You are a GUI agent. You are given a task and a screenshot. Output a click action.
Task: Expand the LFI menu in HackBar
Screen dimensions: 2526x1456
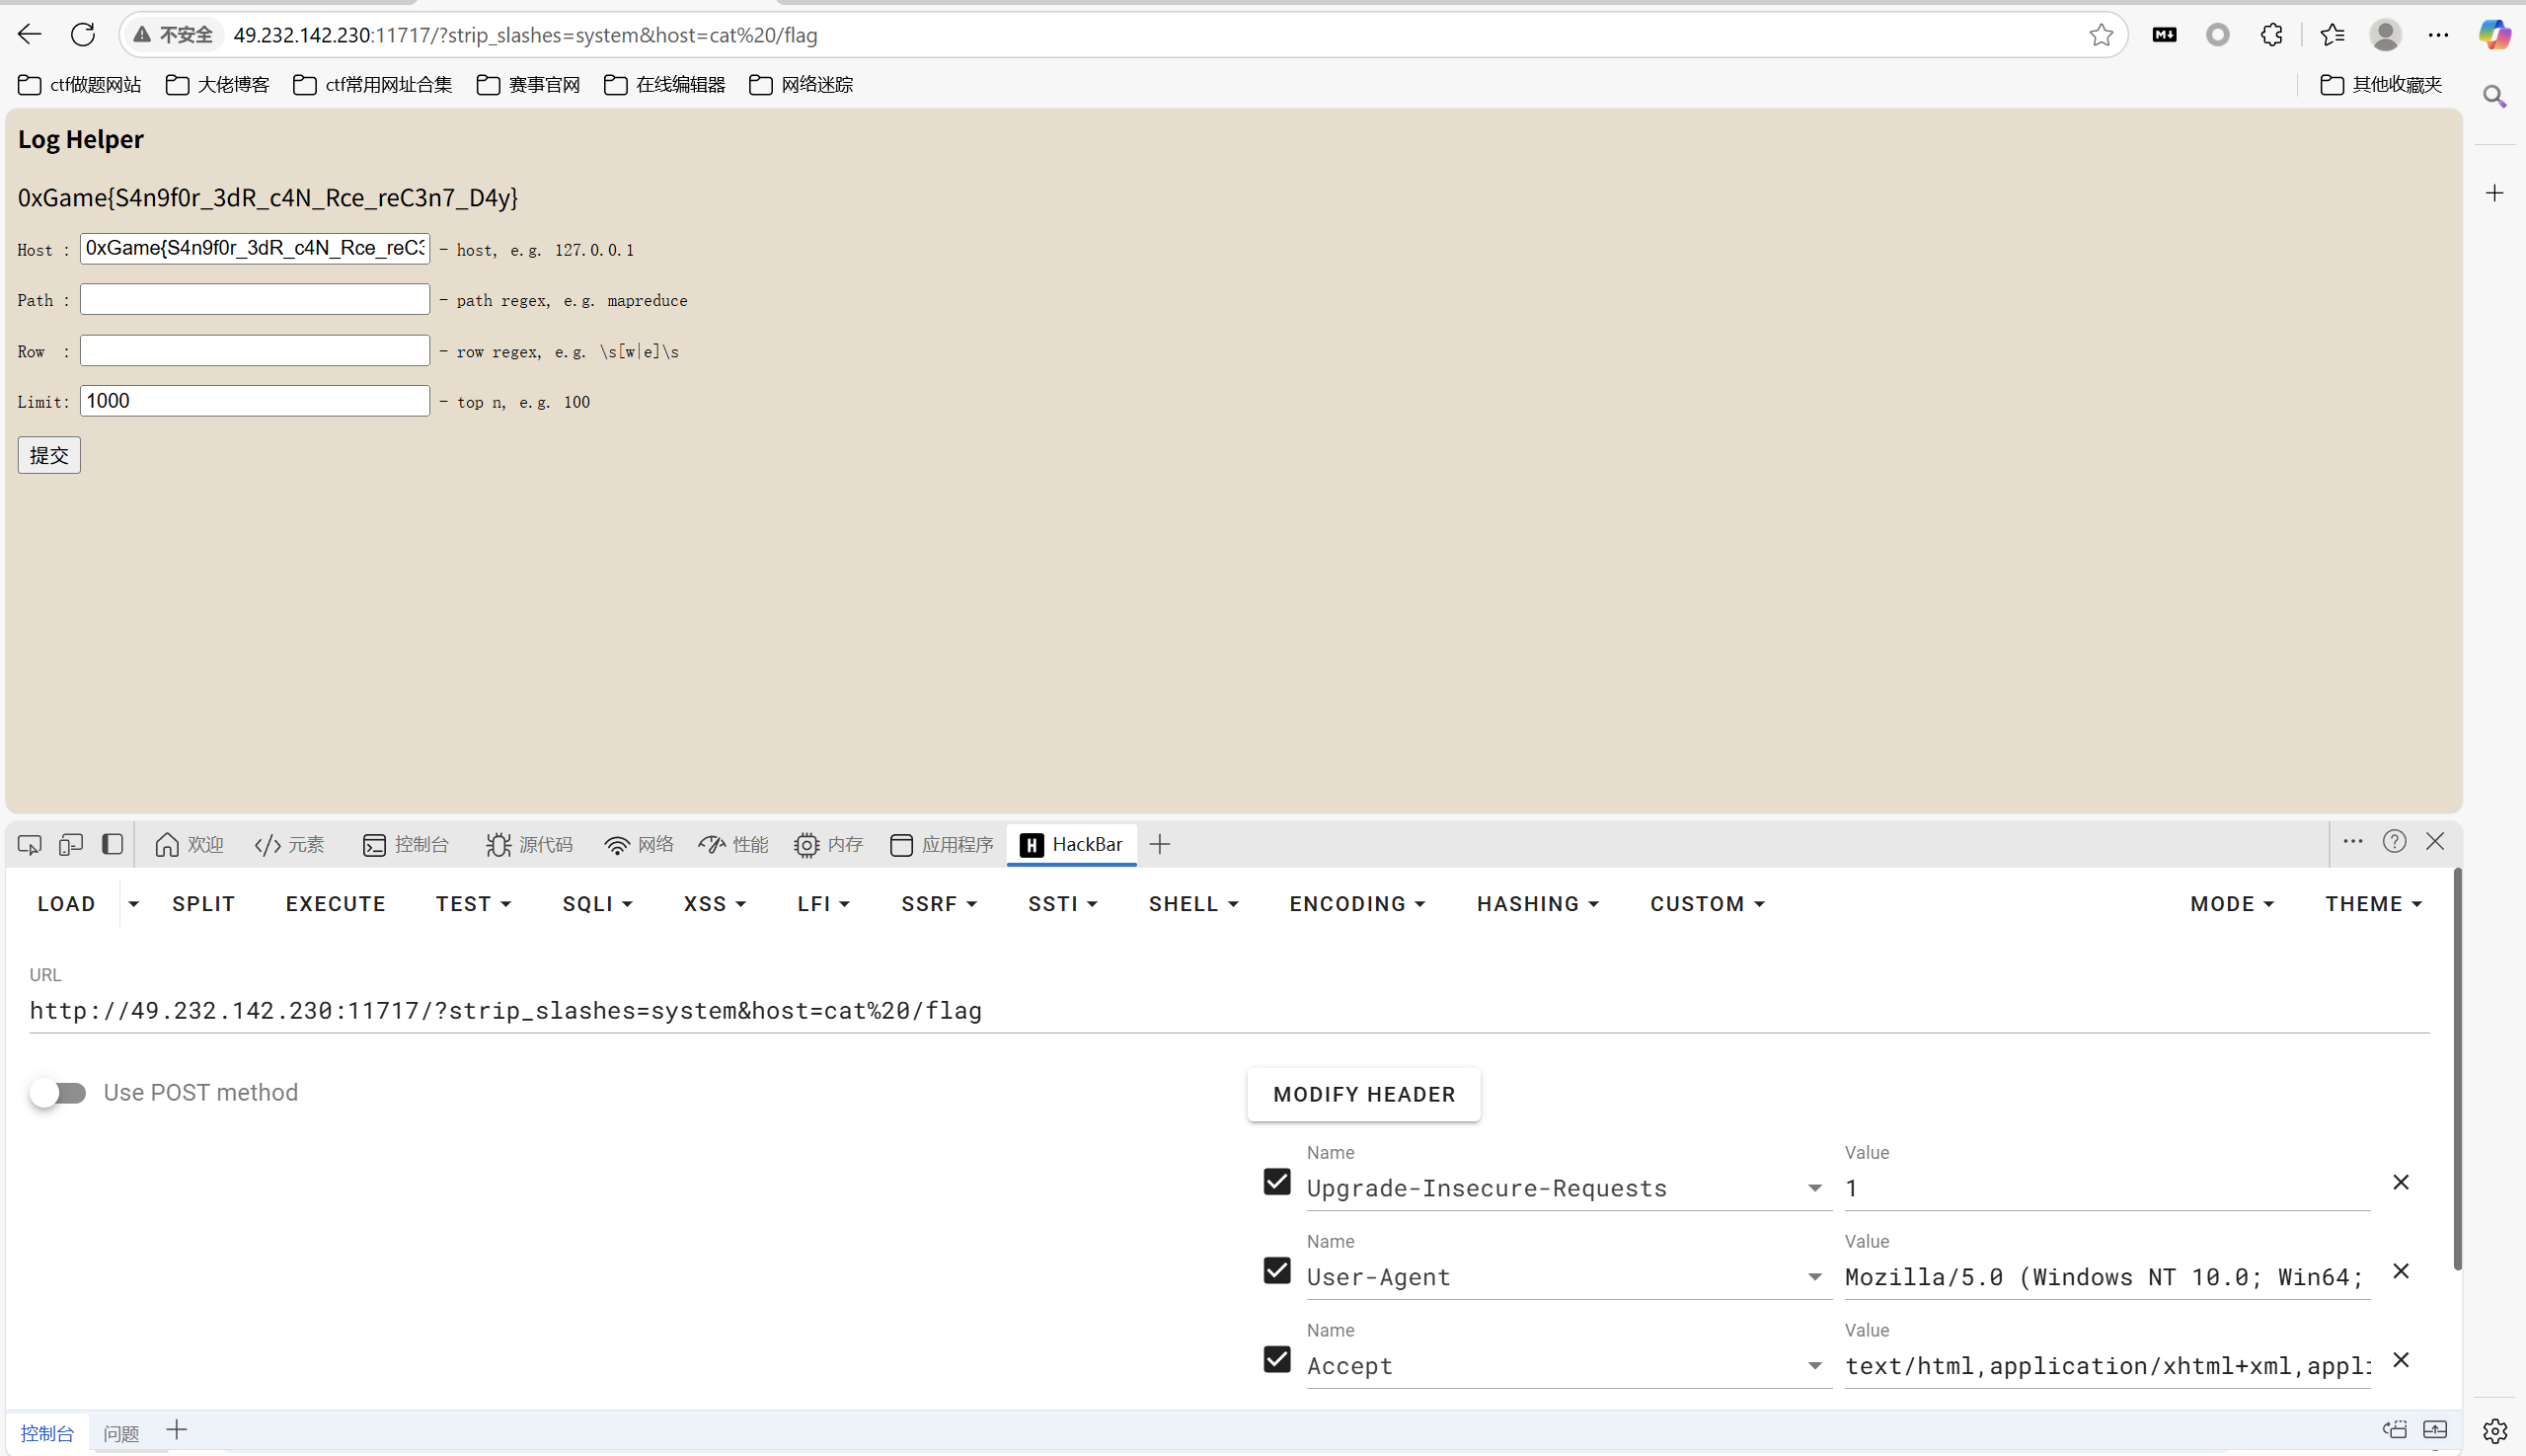pos(823,904)
